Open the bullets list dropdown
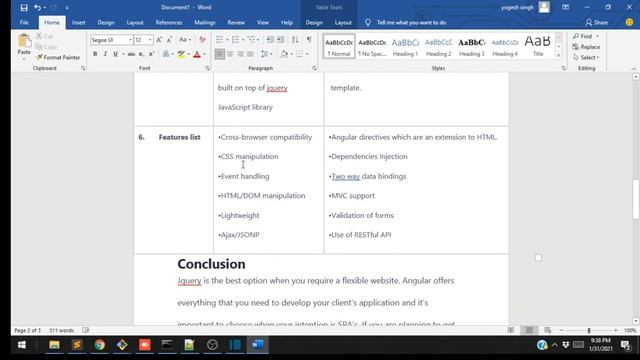The height and width of the screenshot is (360, 640). 227,40
